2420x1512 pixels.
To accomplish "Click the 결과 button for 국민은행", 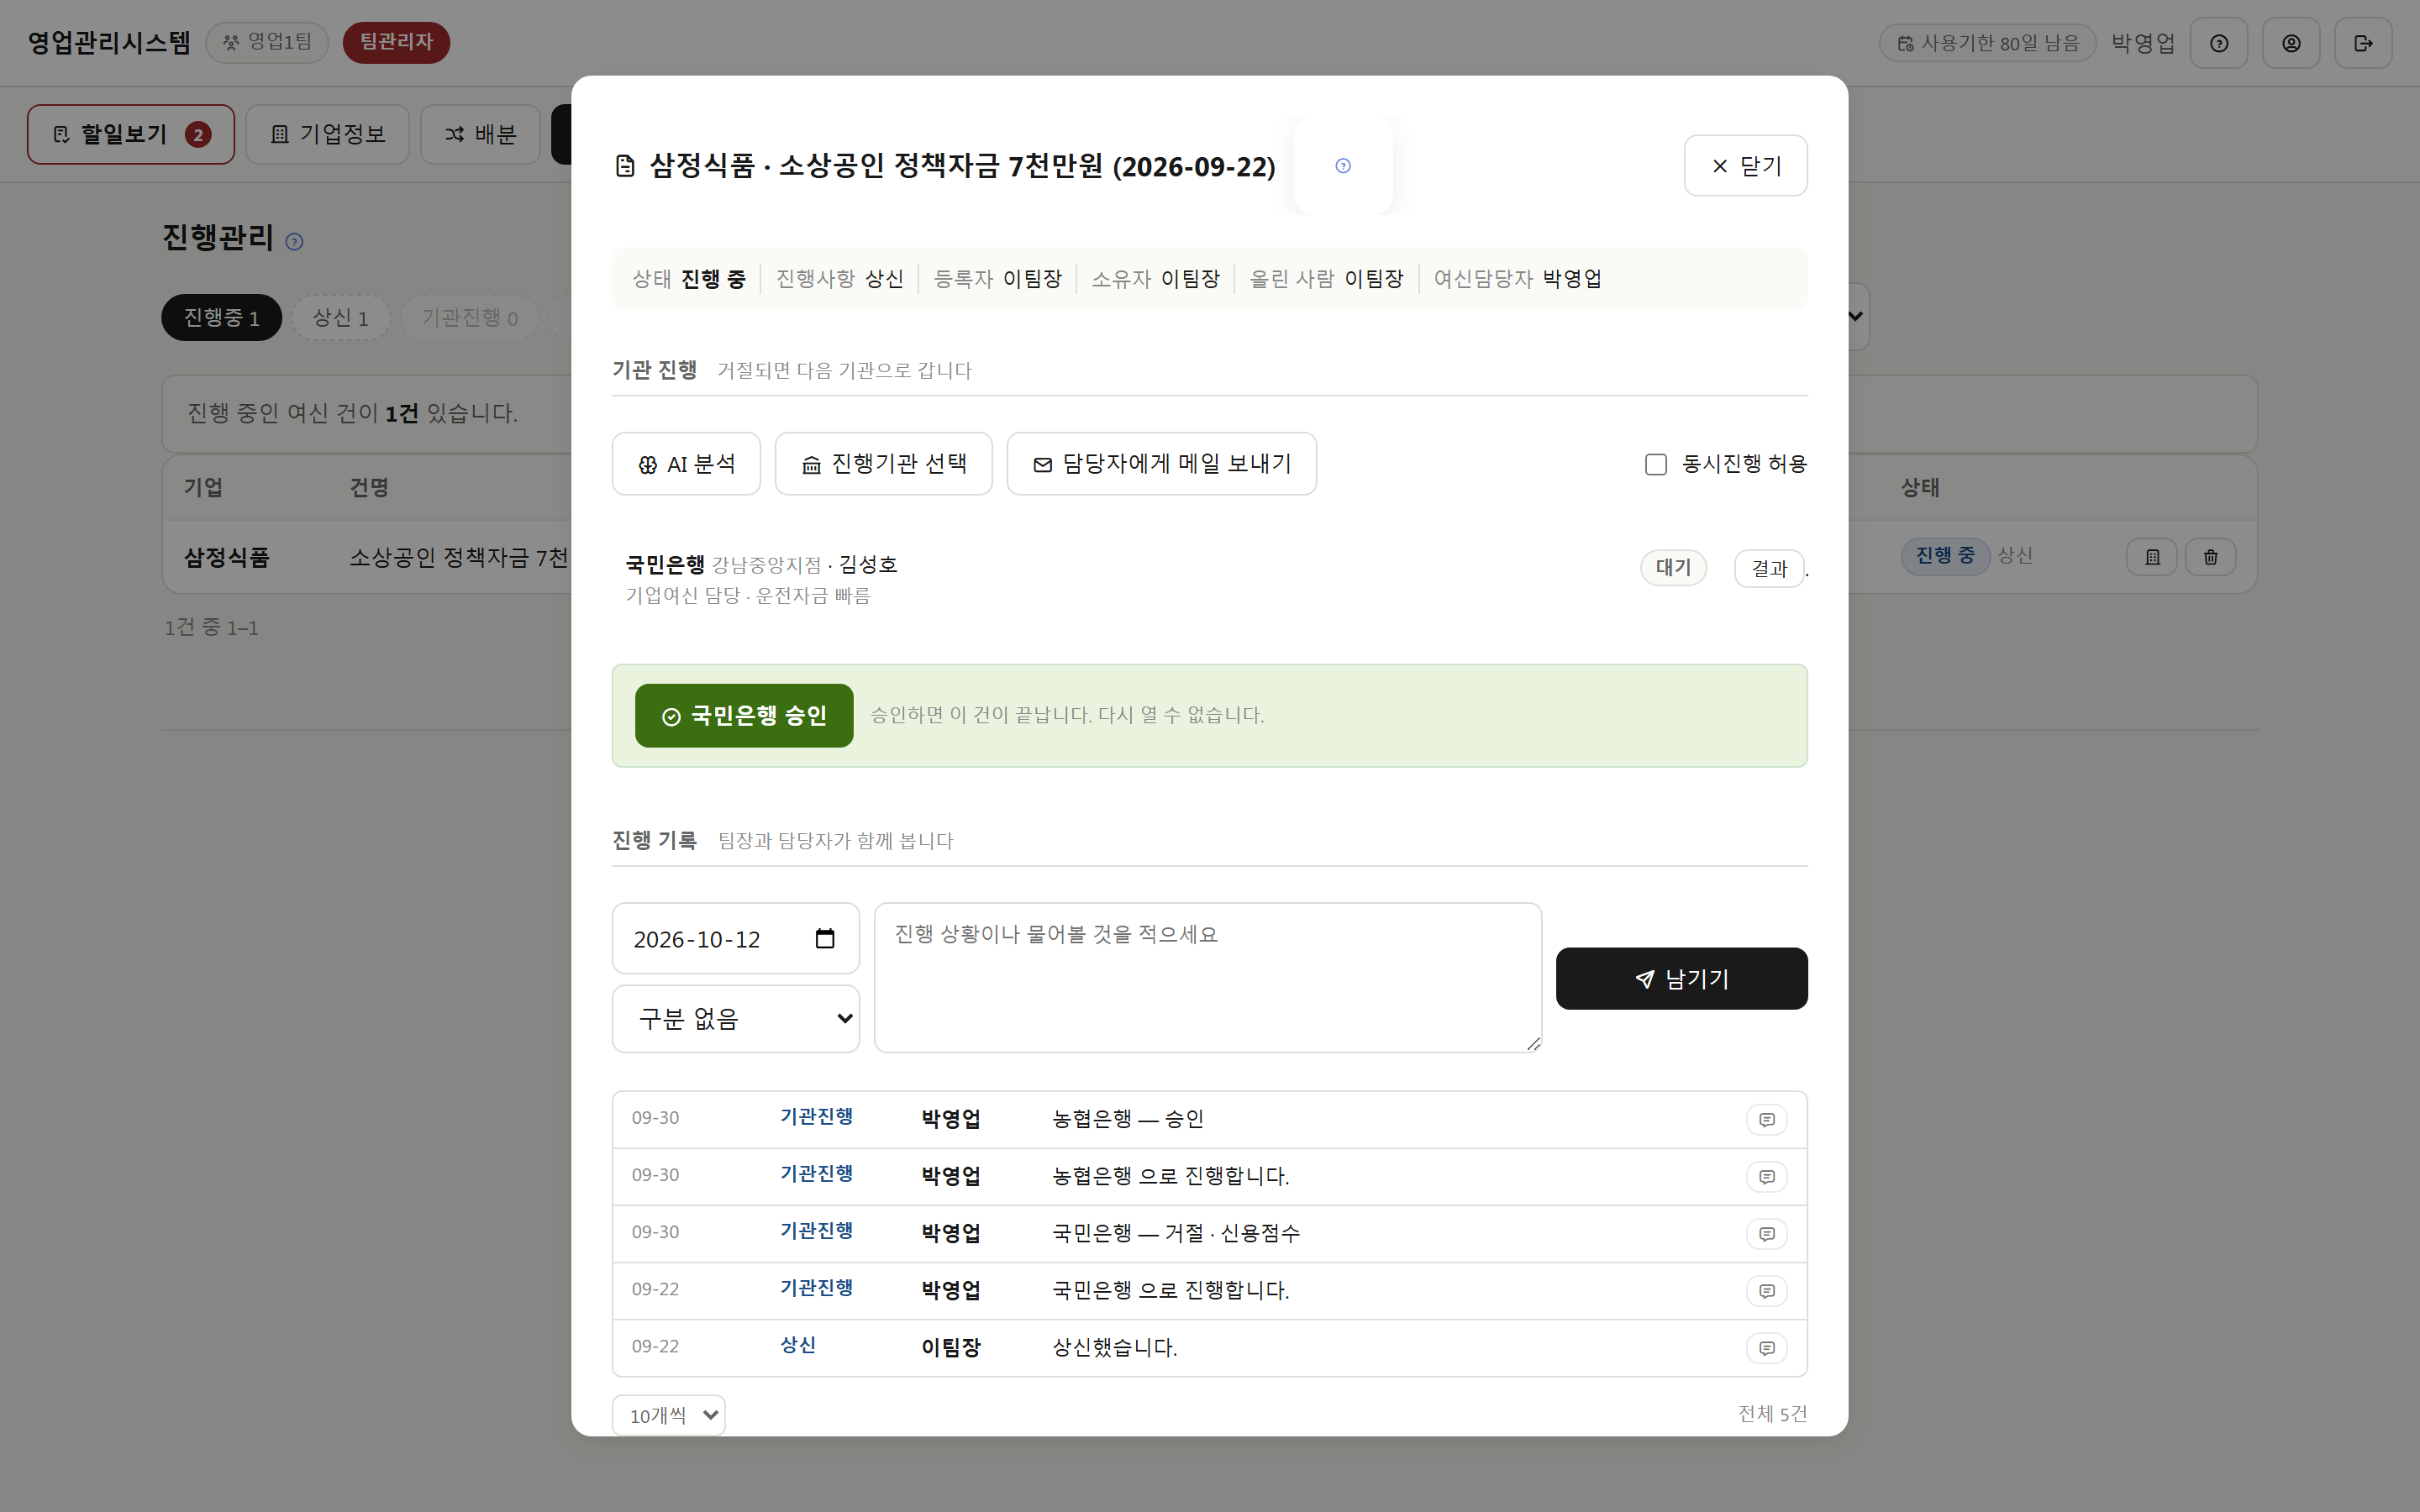I will (1769, 569).
